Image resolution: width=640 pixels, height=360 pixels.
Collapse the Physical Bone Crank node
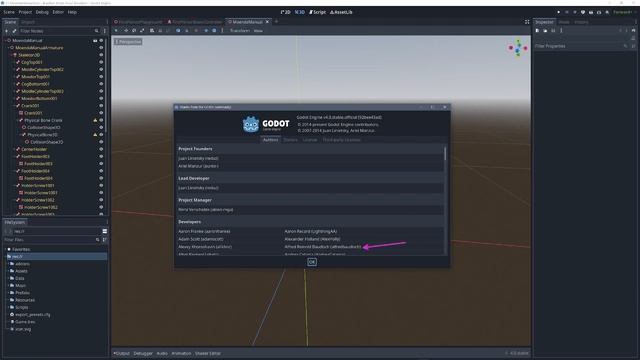(x=17, y=120)
